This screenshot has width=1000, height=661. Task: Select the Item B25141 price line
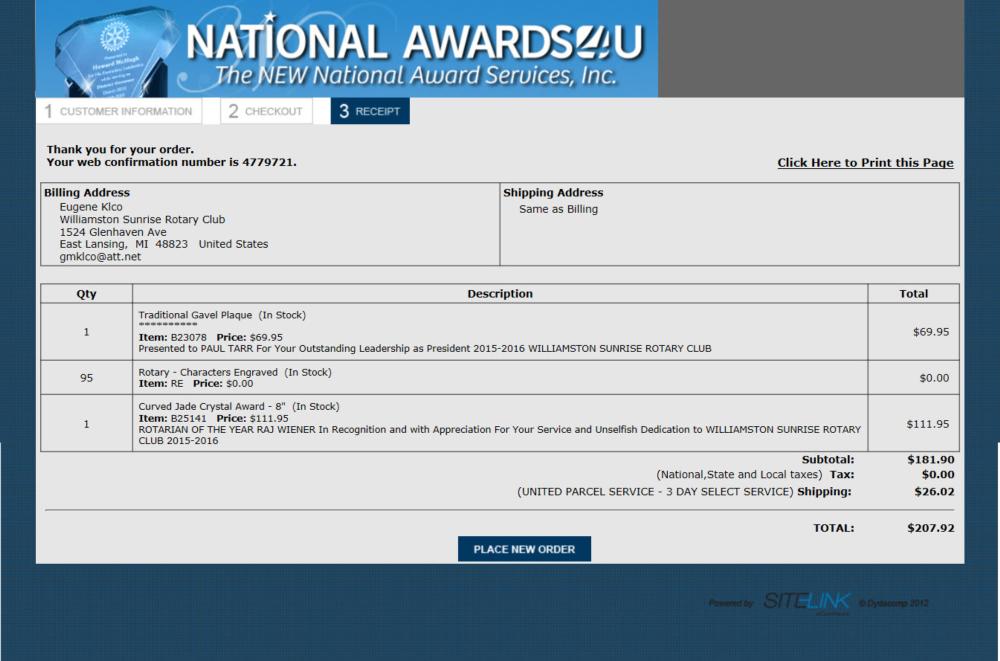pos(214,419)
